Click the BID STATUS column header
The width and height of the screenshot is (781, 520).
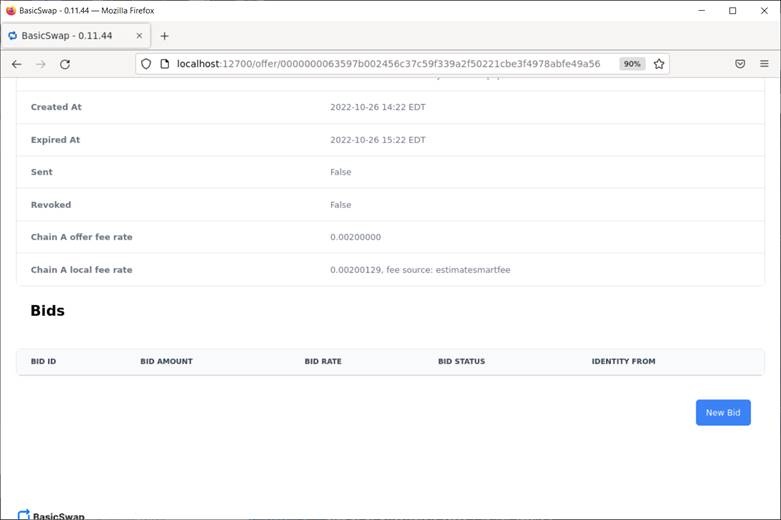click(462, 362)
